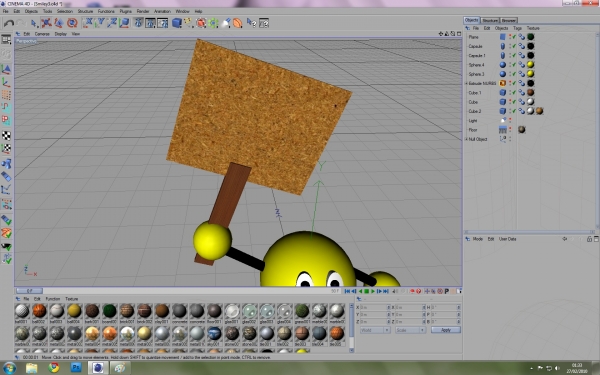Open the File menu in main menu bar
The image size is (600, 375).
click(x=5, y=11)
